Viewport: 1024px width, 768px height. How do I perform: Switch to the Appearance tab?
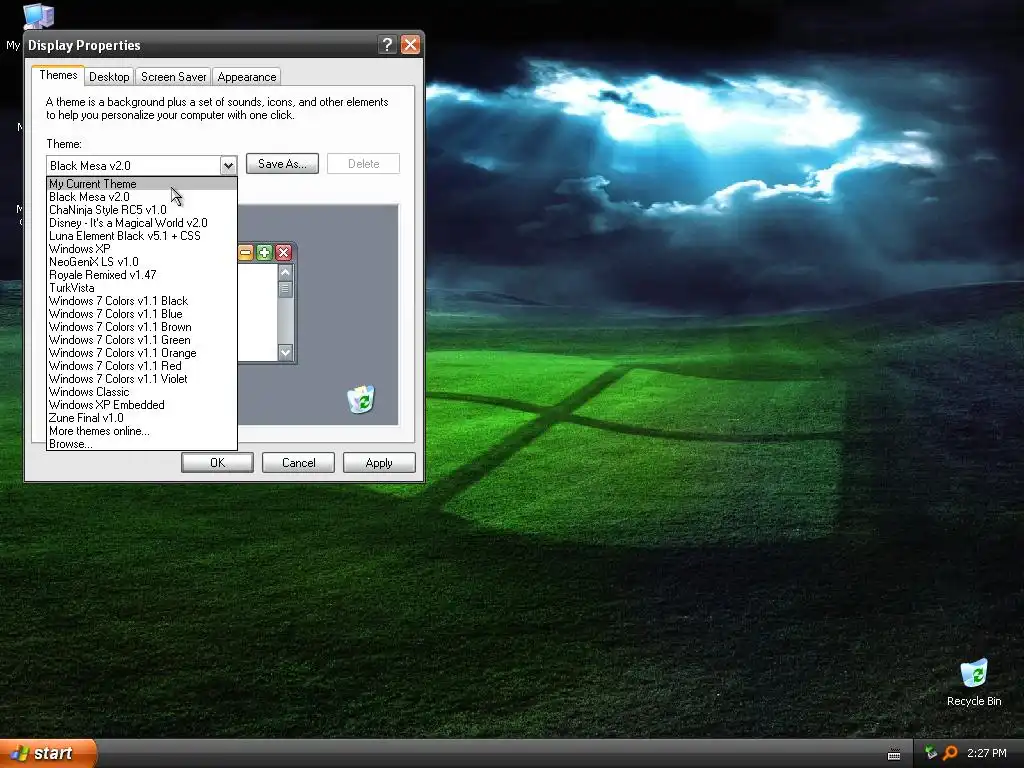pyautogui.click(x=247, y=76)
